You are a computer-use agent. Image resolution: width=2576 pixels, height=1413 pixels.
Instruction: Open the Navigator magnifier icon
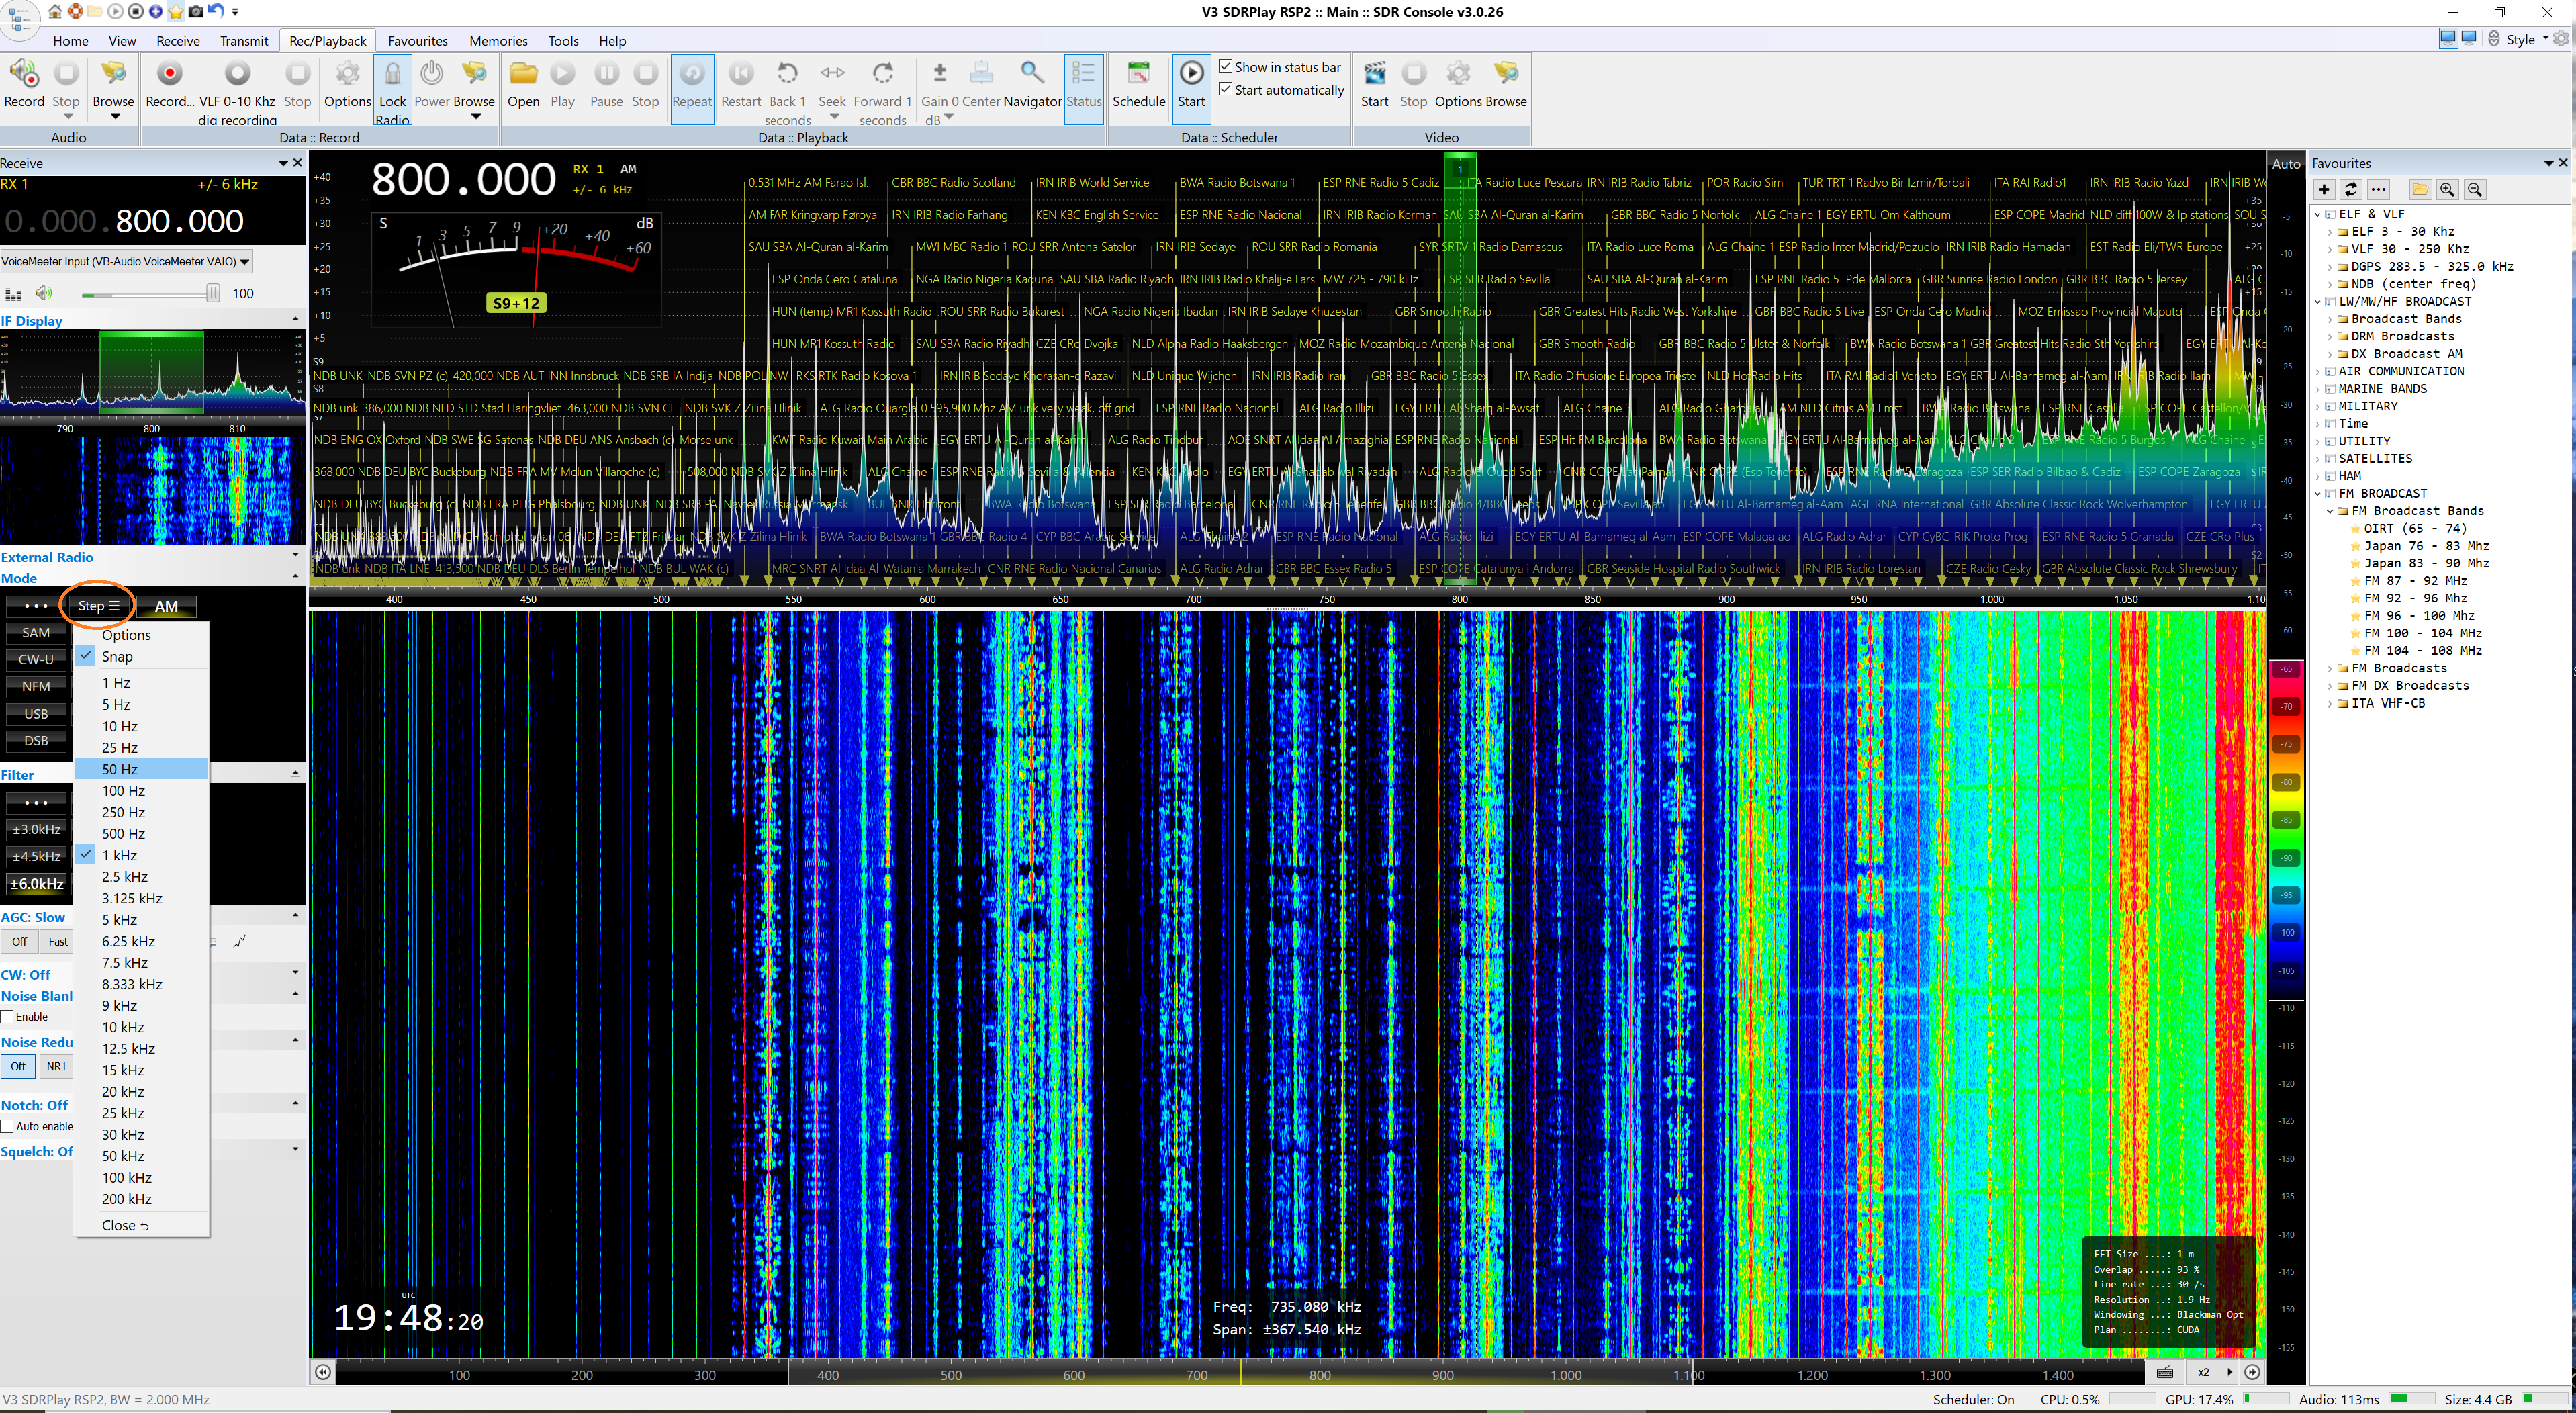pos(1031,75)
